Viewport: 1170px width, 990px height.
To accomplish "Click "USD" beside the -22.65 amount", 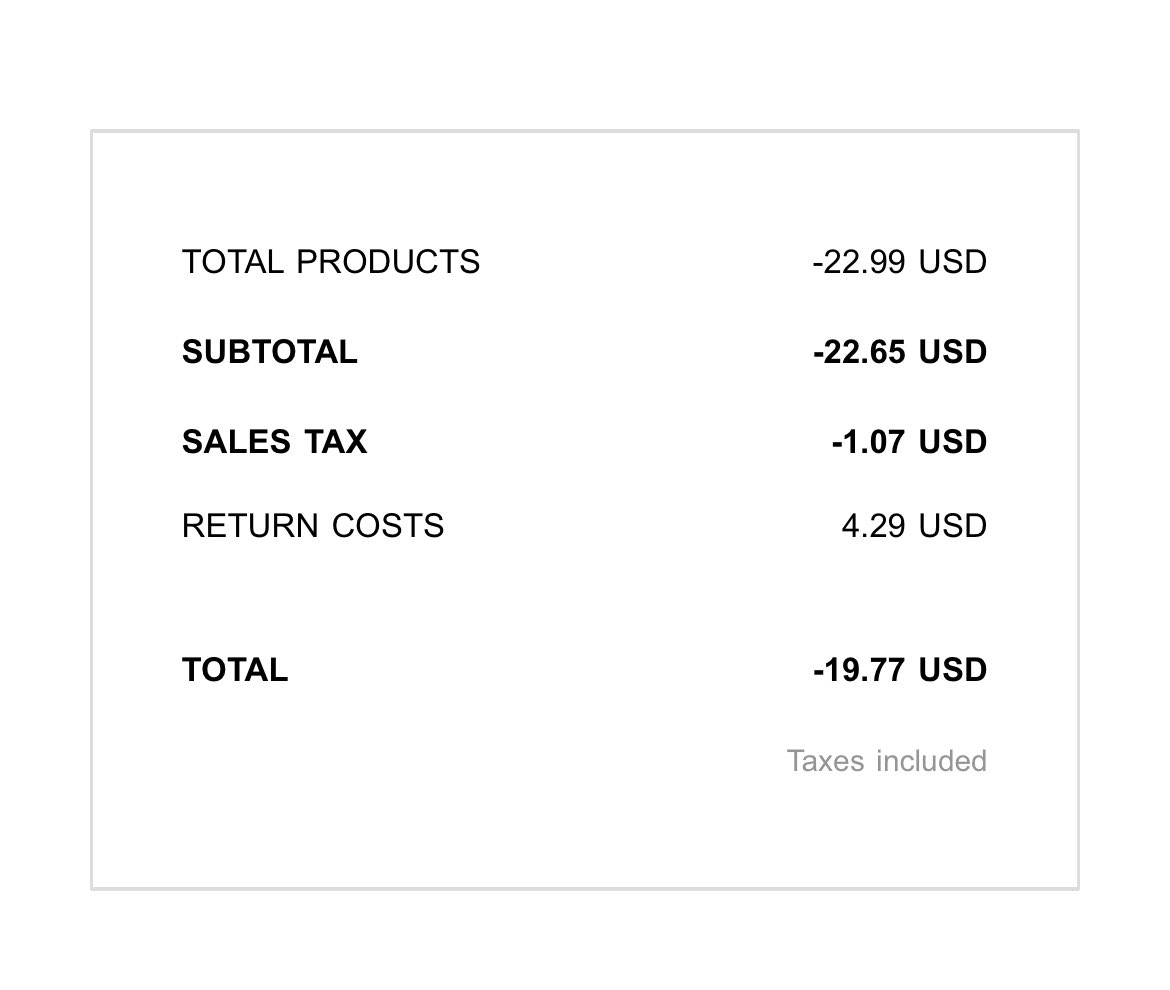I will click(x=953, y=352).
